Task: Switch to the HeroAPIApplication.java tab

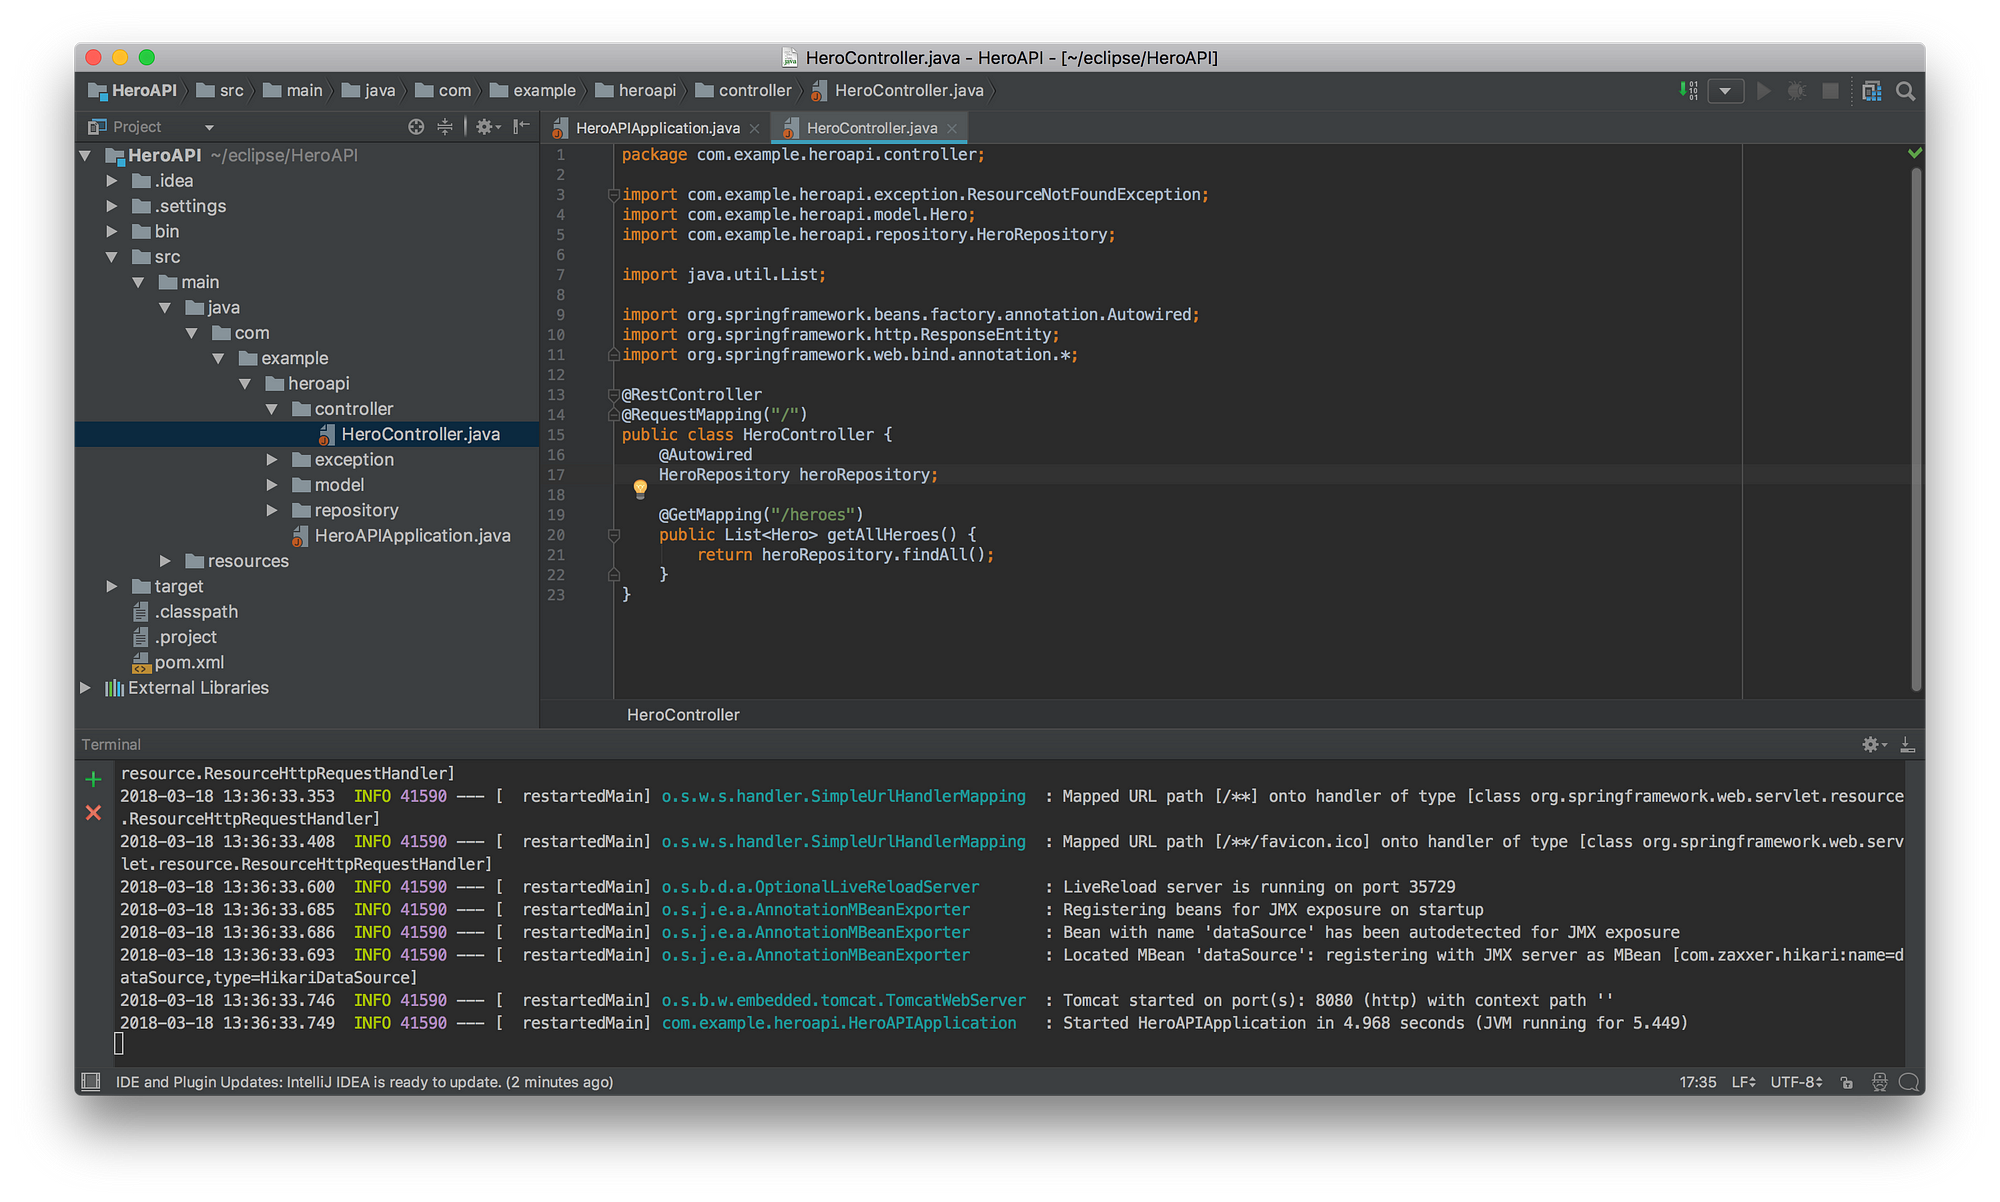Action: [x=658, y=128]
